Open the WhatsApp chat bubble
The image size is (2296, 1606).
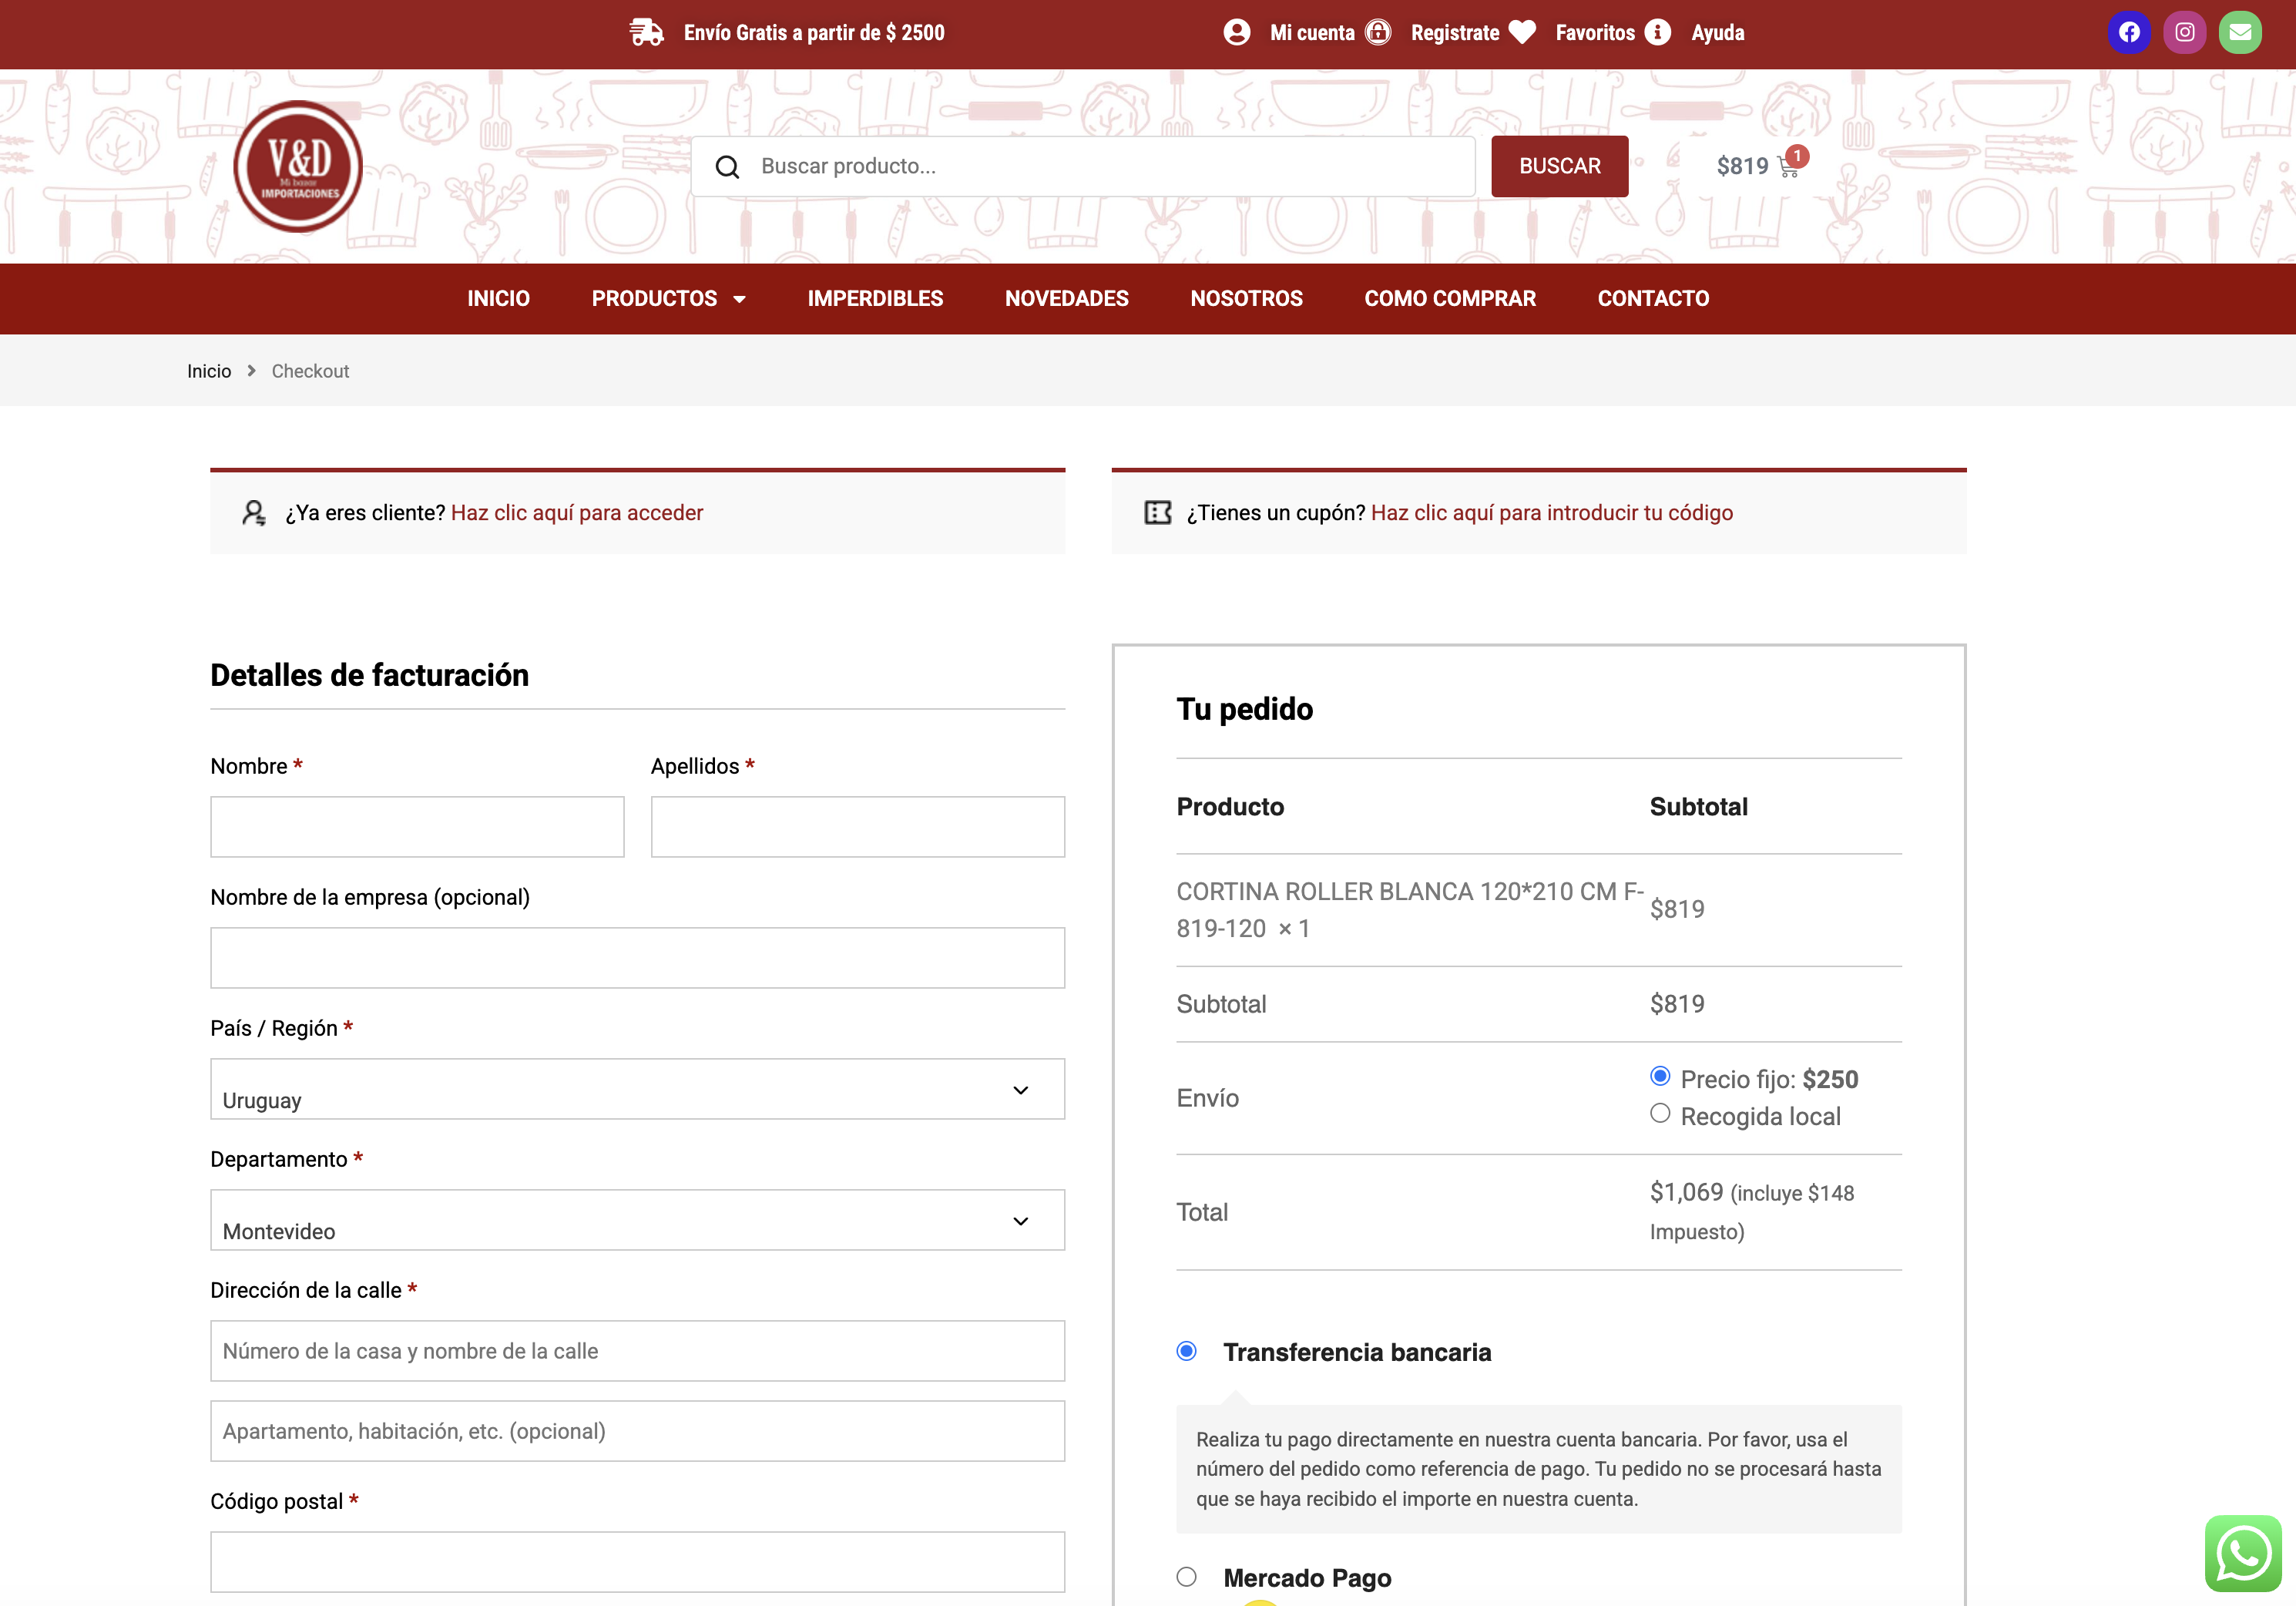click(x=2243, y=1553)
